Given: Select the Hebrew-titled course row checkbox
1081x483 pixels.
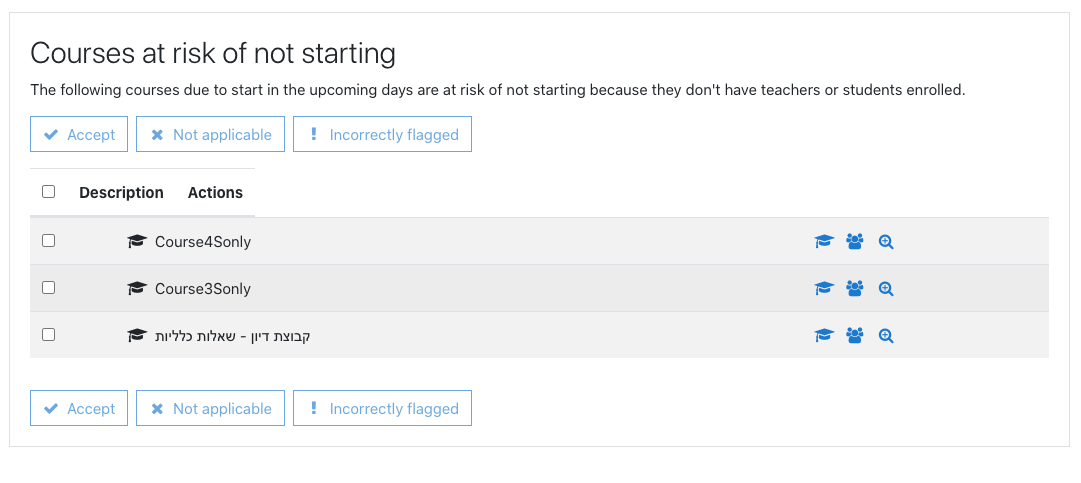Looking at the screenshot, I should [48, 334].
